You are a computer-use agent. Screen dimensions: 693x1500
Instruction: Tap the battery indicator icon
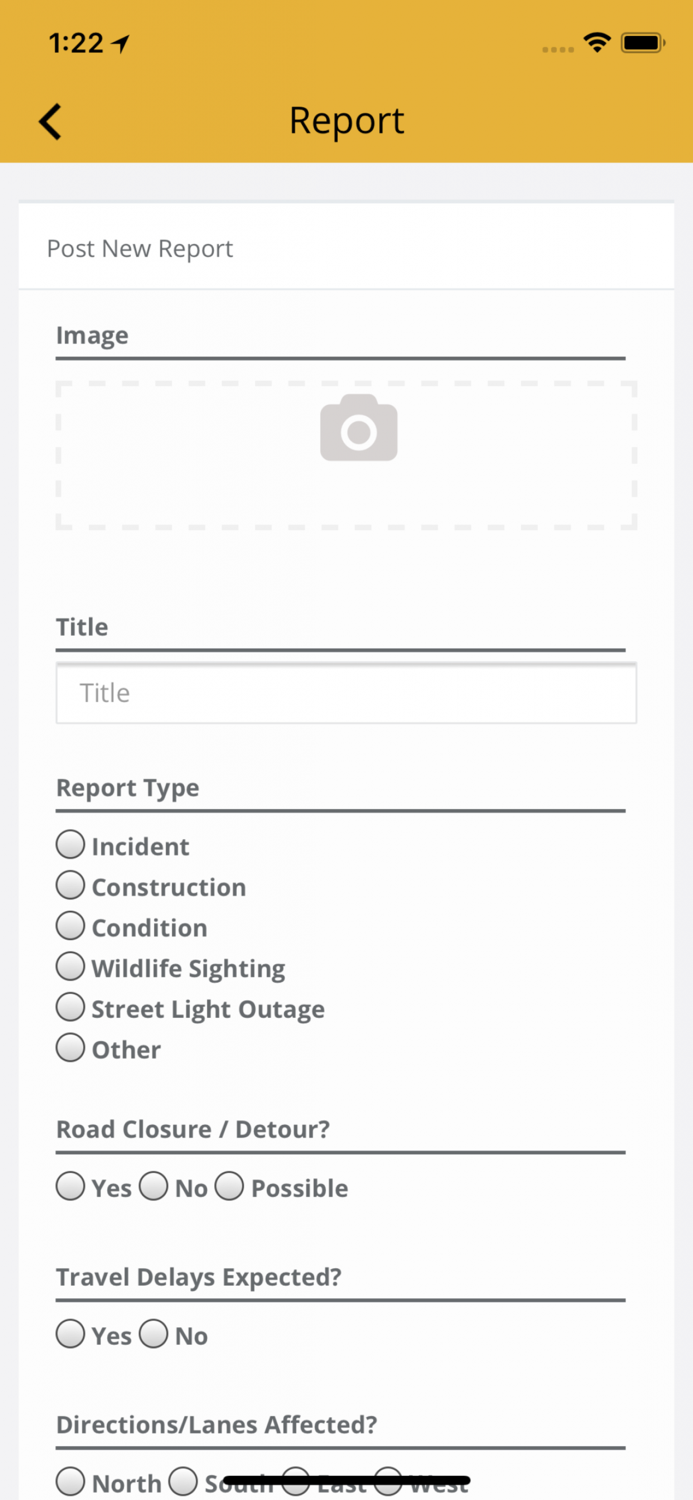pos(642,43)
